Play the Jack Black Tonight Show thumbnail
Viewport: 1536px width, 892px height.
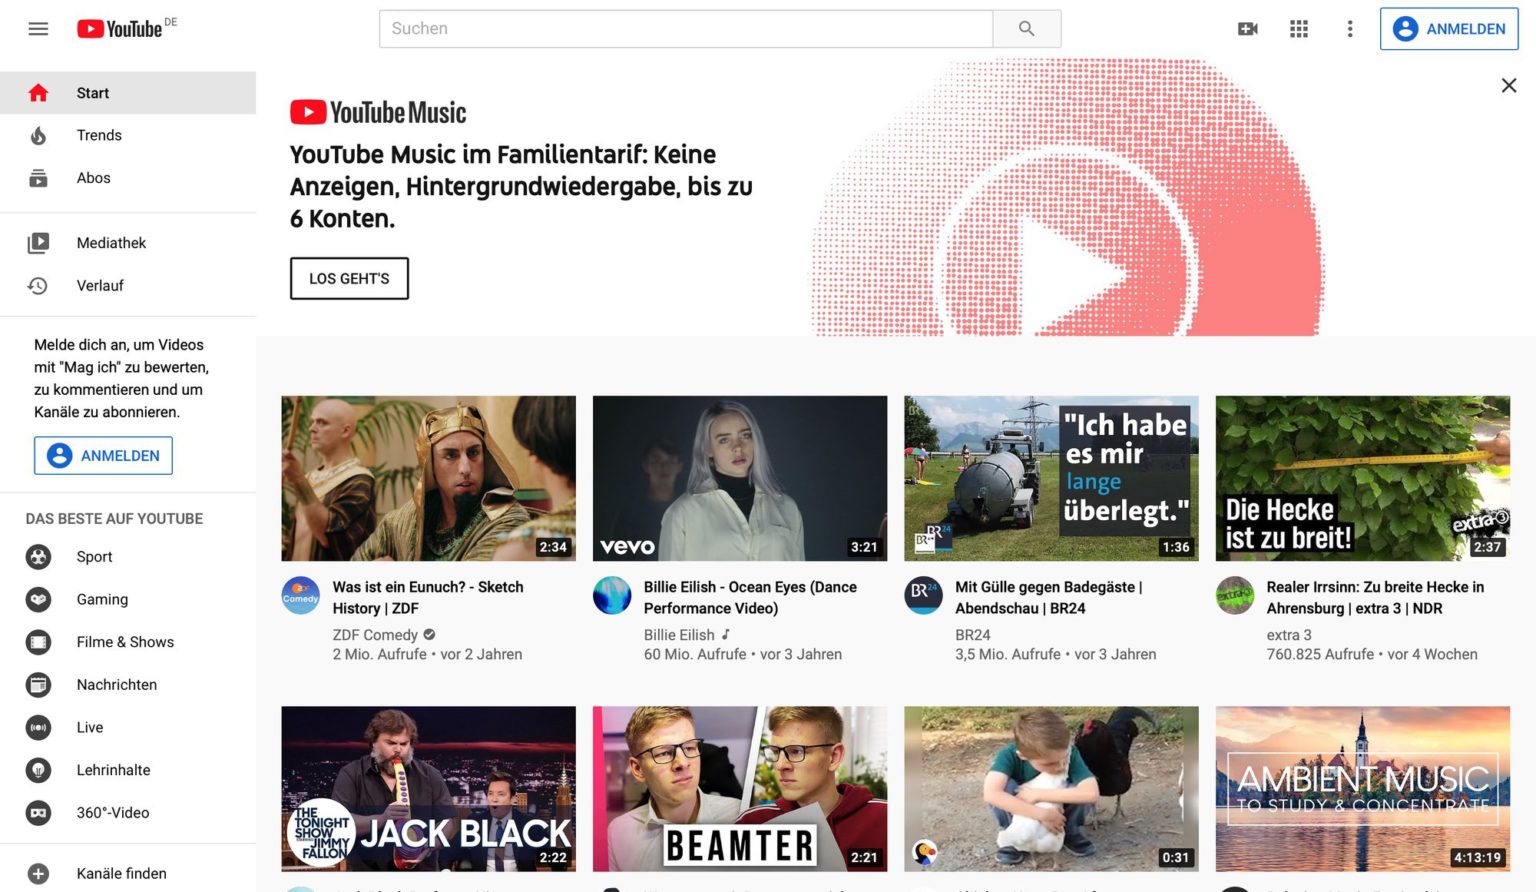pyautogui.click(x=428, y=788)
